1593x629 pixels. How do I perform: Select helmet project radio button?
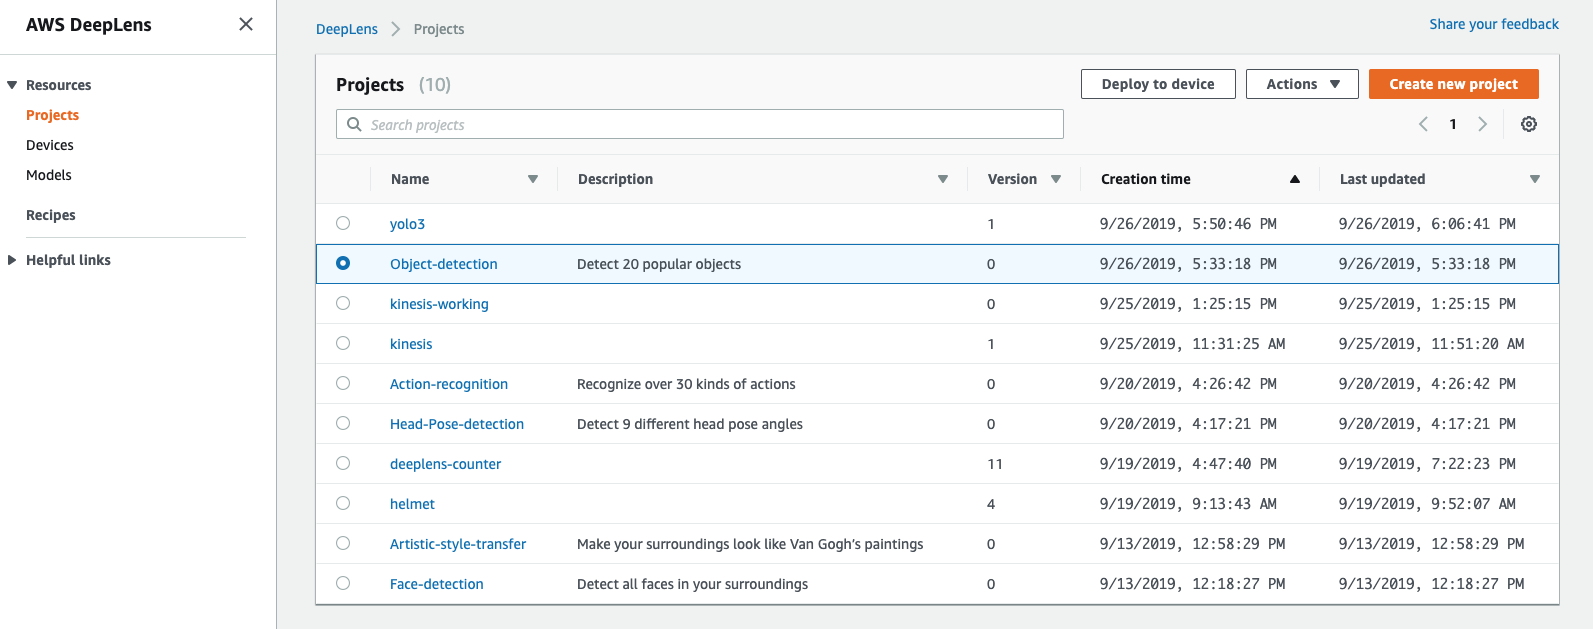pos(343,503)
